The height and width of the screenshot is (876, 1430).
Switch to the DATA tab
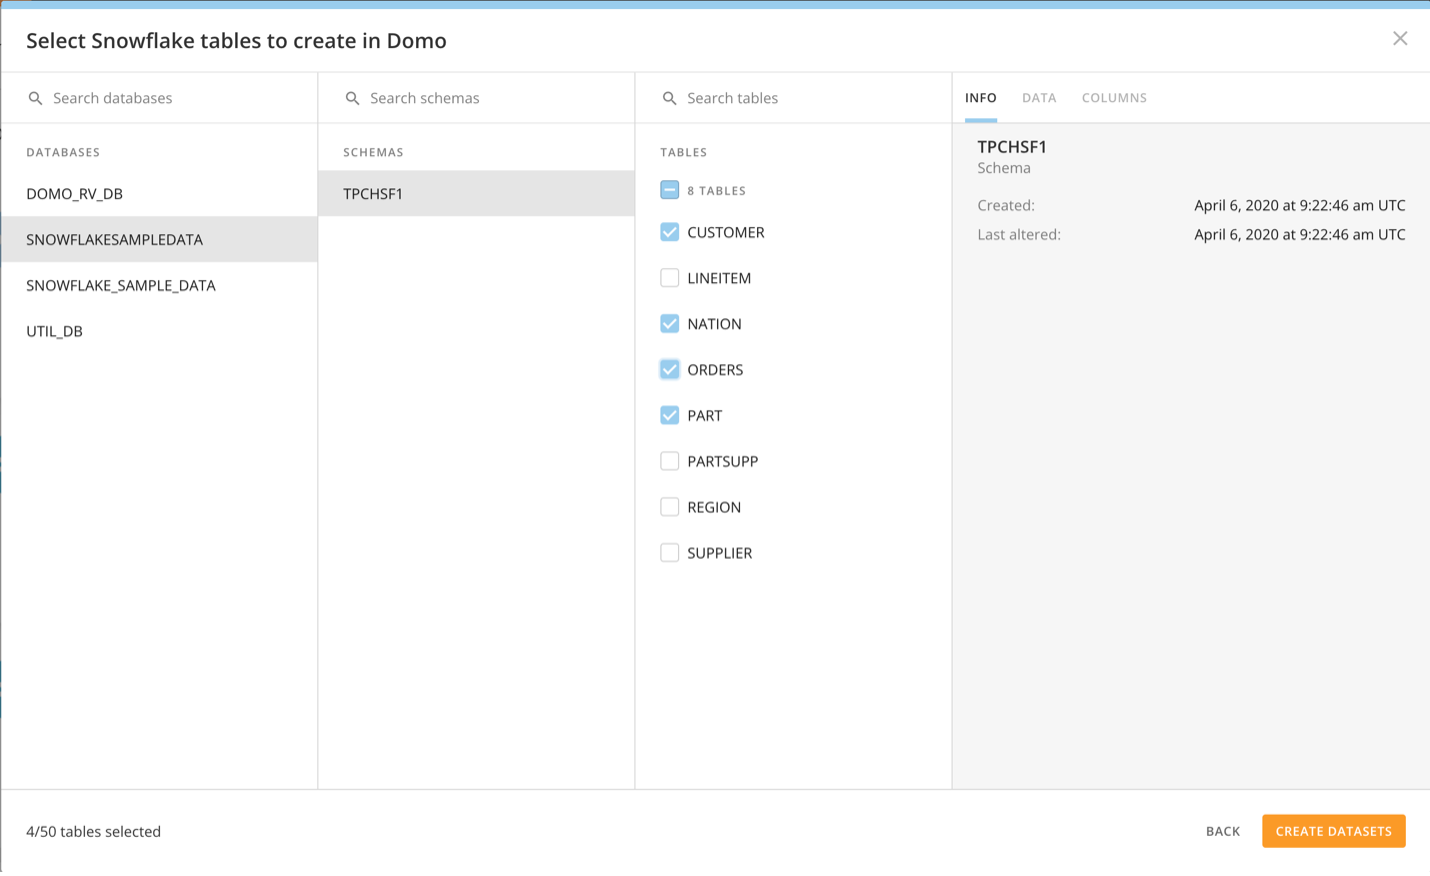tap(1039, 97)
